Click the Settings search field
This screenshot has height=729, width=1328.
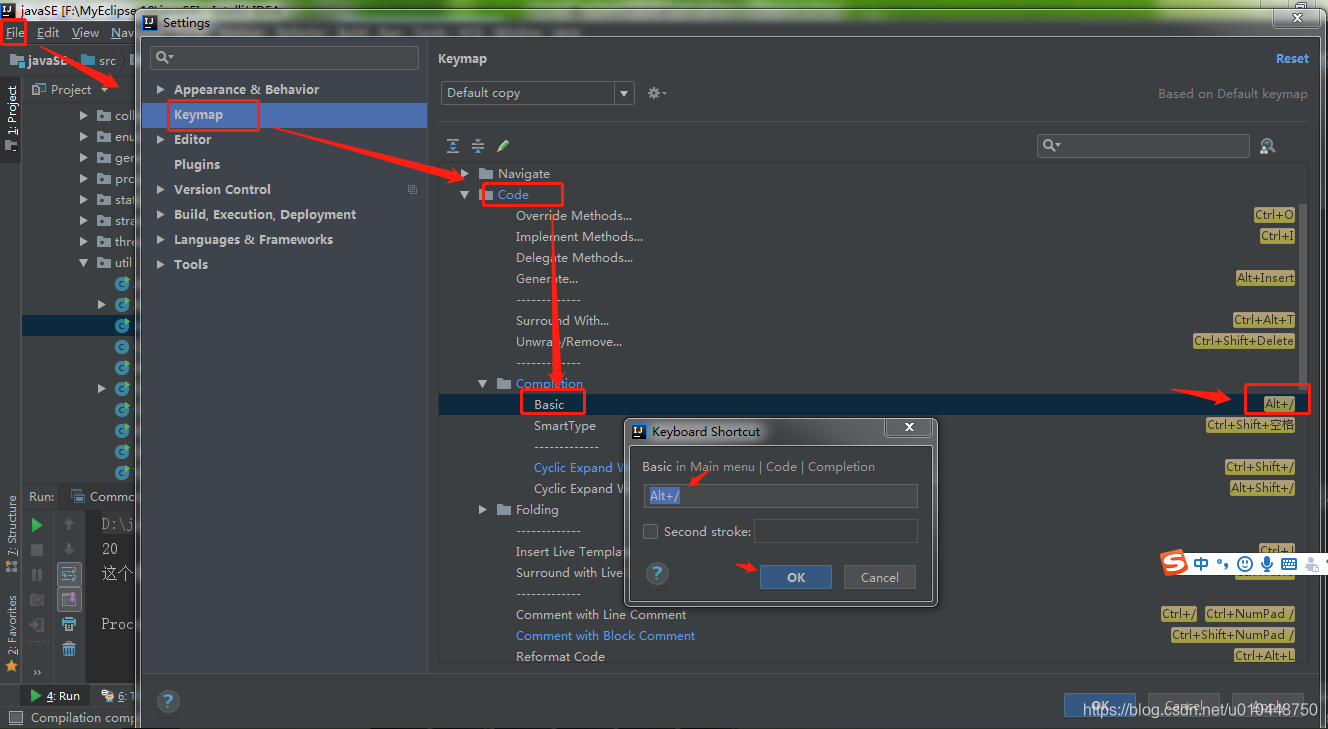284,58
